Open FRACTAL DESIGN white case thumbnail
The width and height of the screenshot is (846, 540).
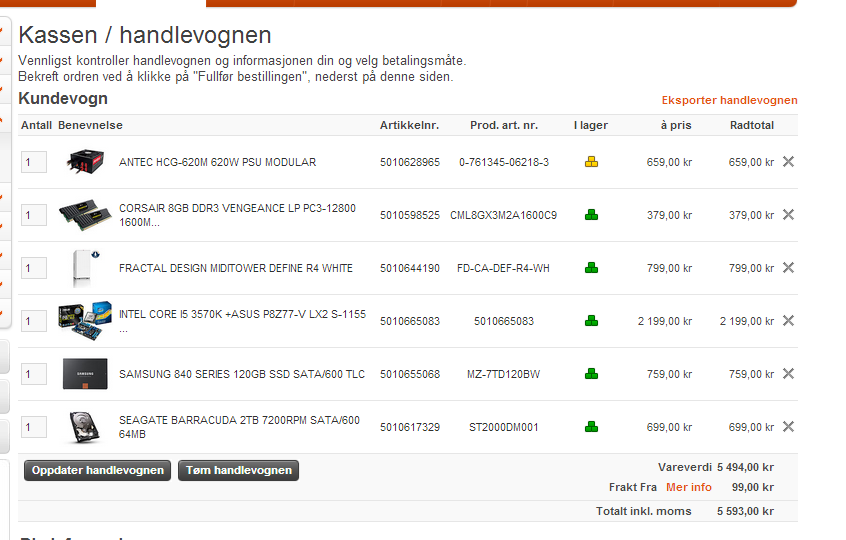(x=85, y=268)
